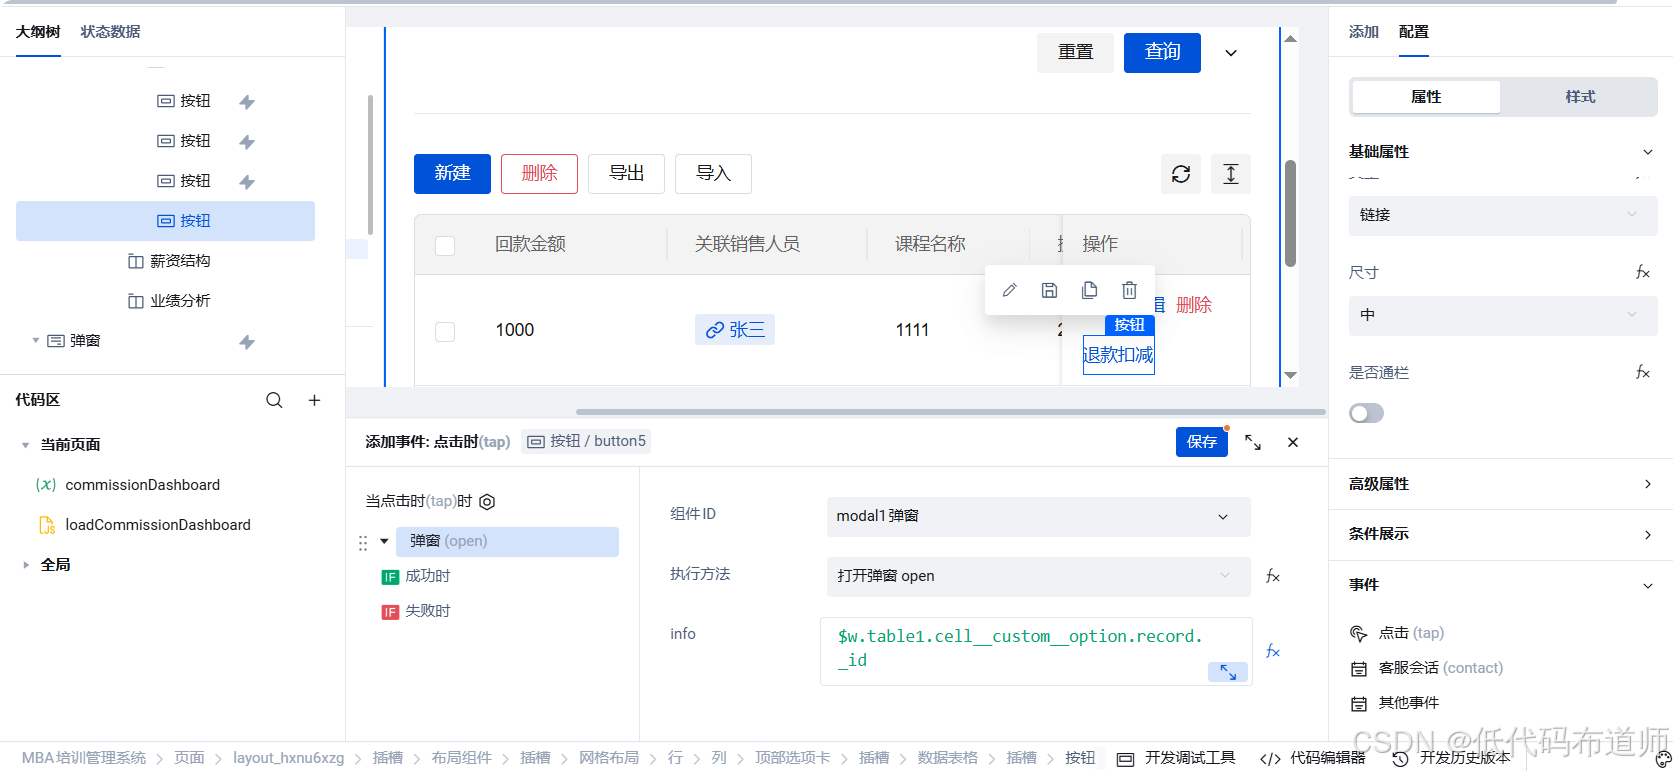Expand the 全局 tree node

tap(25, 565)
